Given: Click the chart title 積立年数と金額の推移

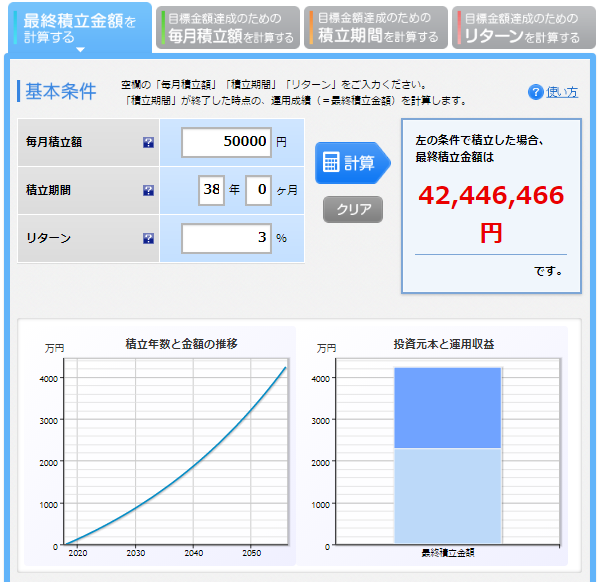Looking at the screenshot, I should [181, 344].
